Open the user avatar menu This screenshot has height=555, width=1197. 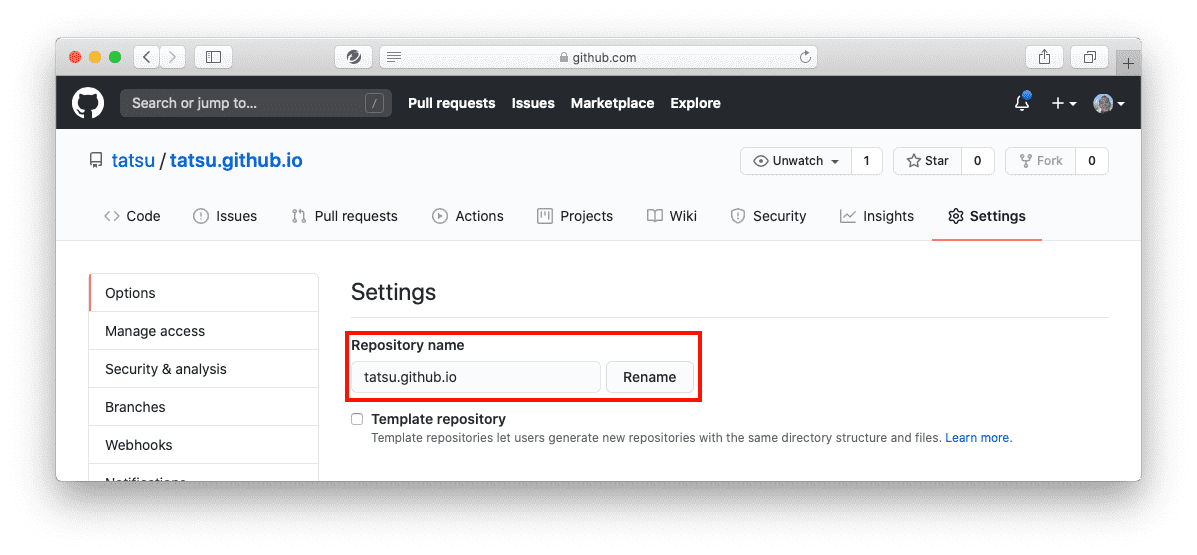click(1108, 103)
